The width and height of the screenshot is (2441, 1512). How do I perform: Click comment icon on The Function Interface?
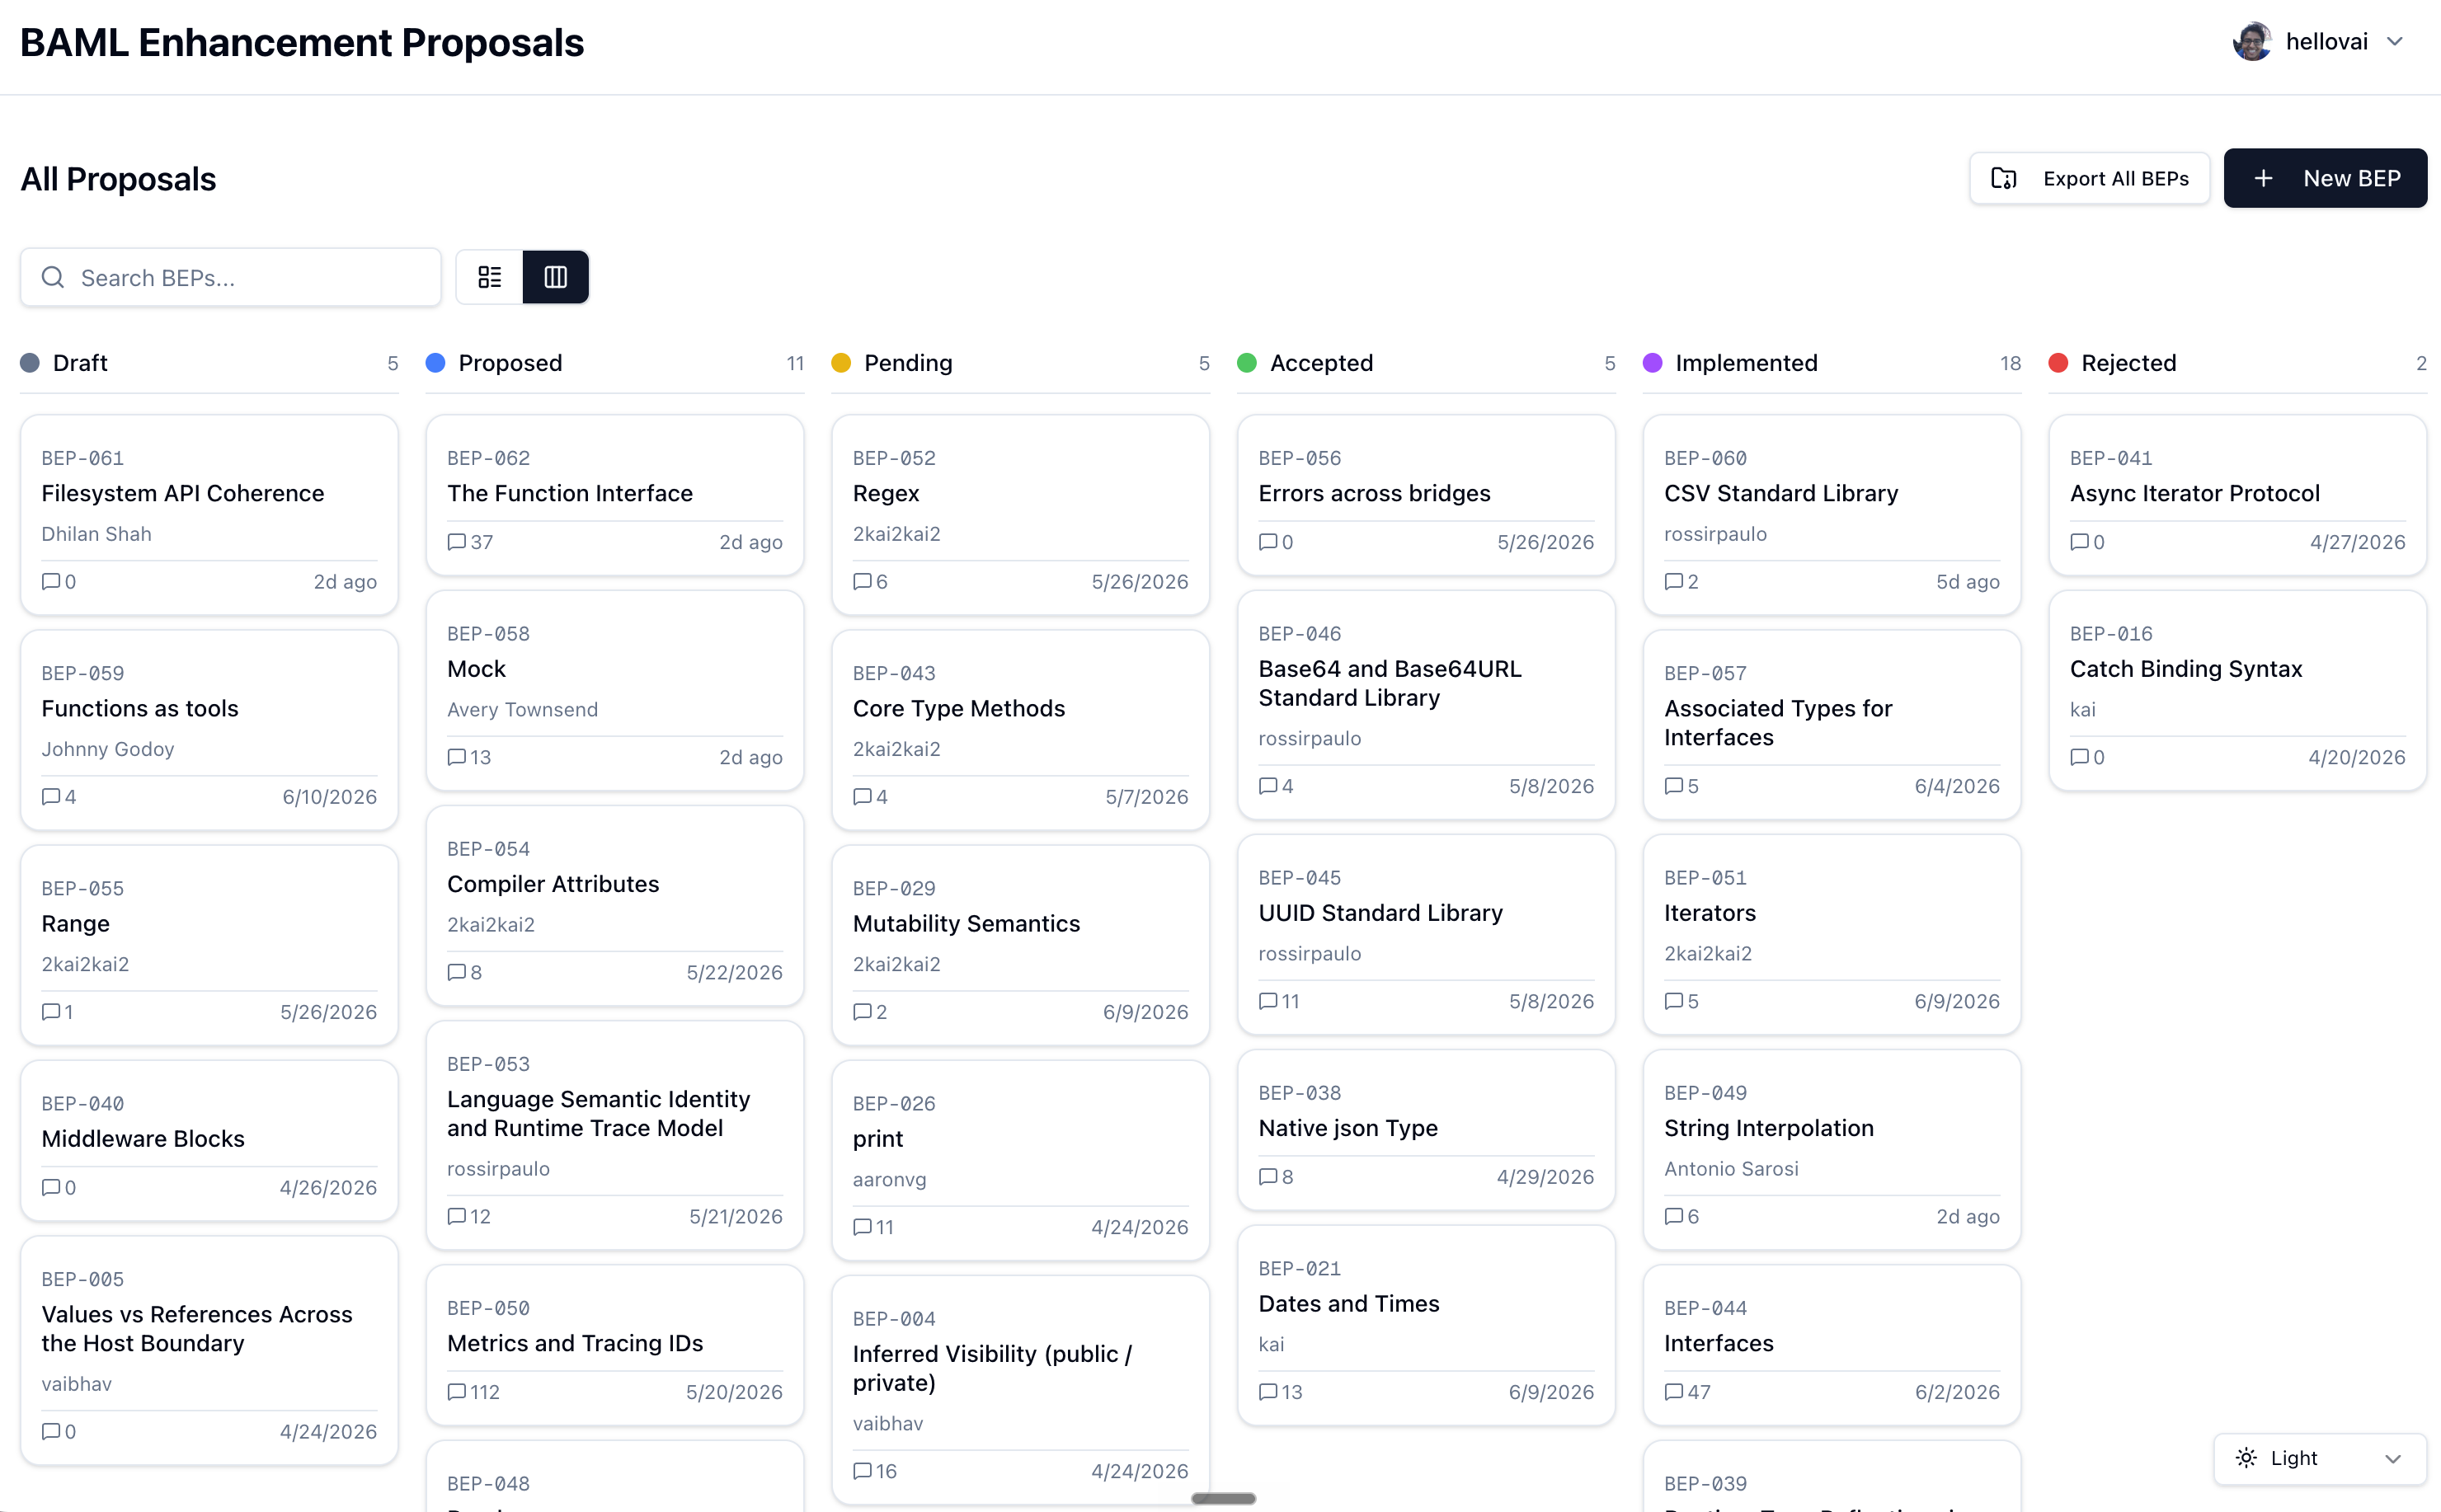click(x=457, y=542)
